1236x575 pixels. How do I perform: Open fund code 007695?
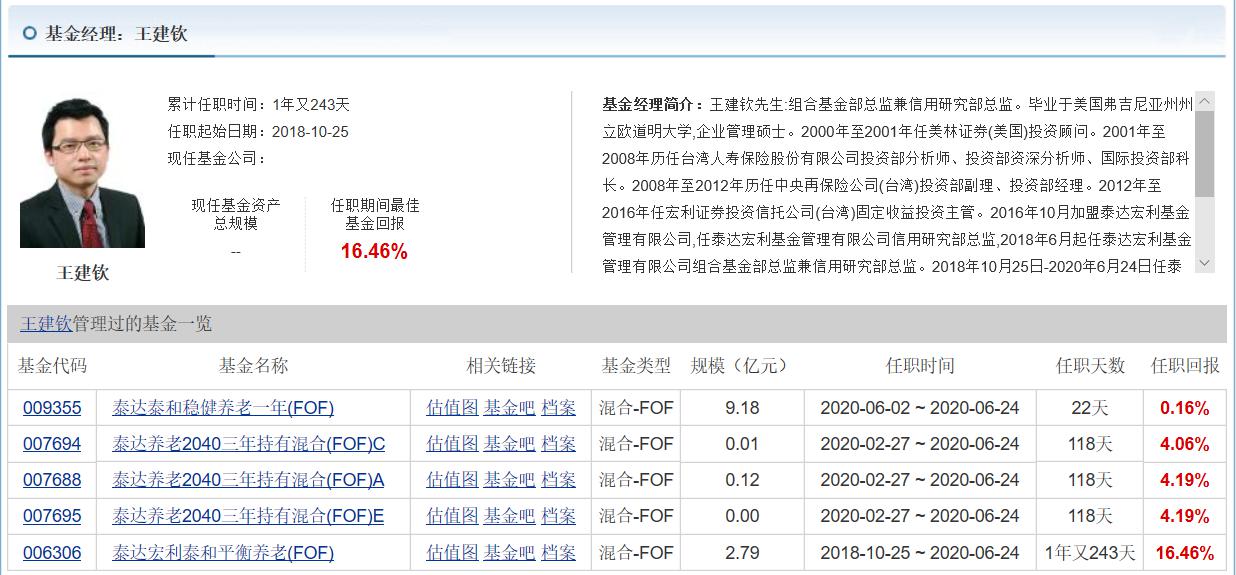(x=52, y=516)
